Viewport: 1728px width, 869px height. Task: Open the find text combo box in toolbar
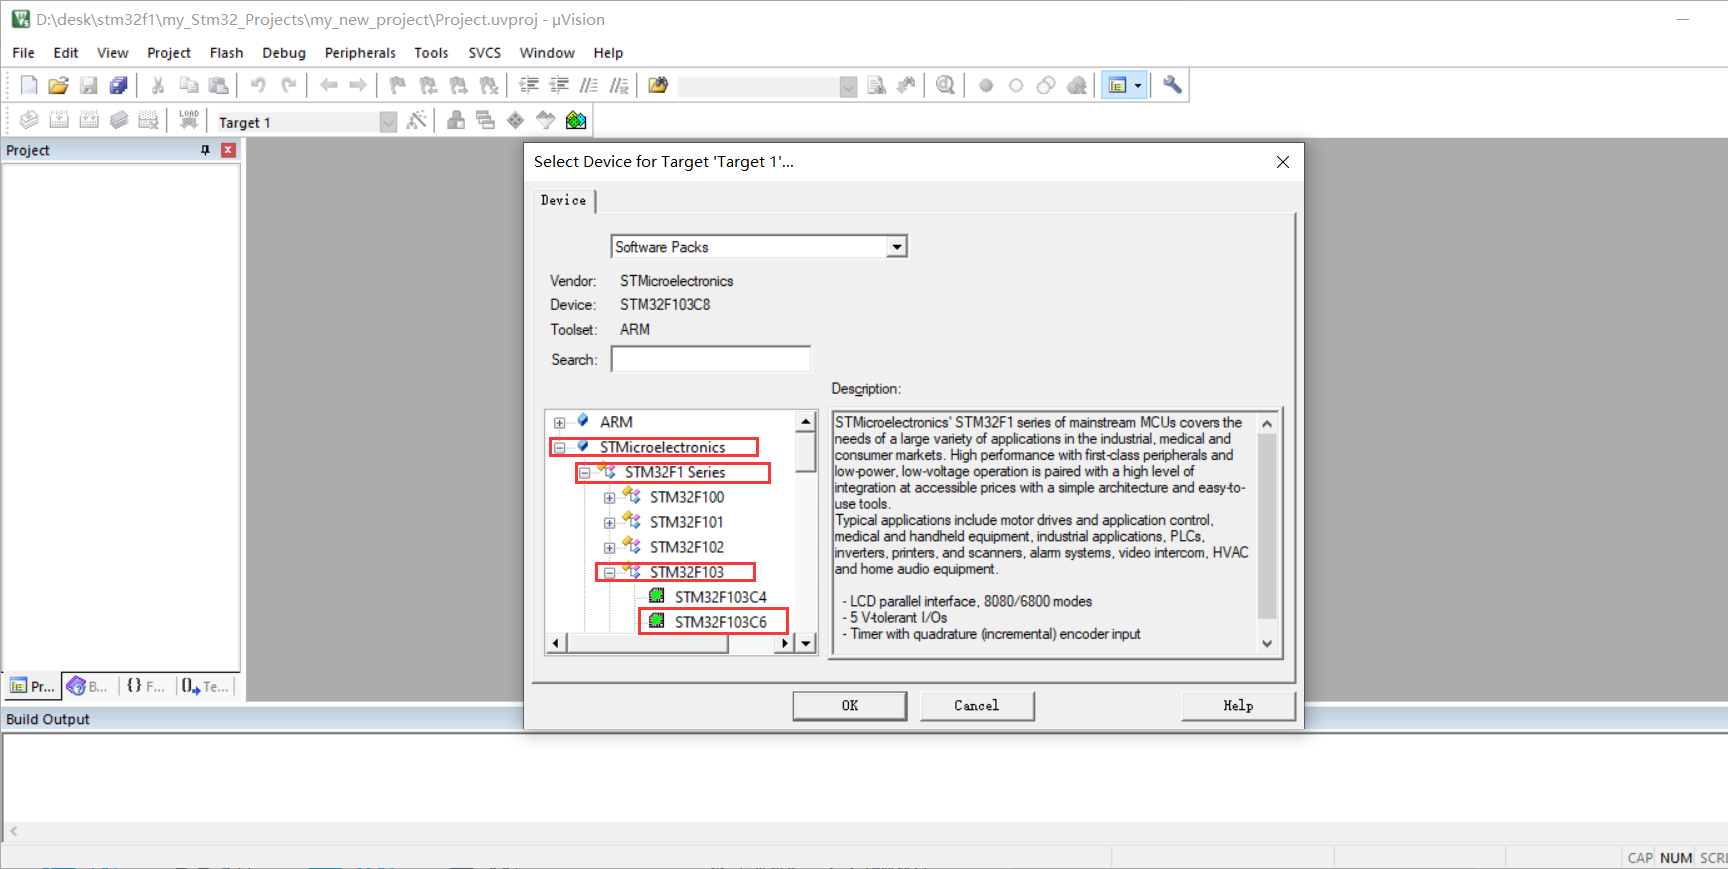(848, 87)
